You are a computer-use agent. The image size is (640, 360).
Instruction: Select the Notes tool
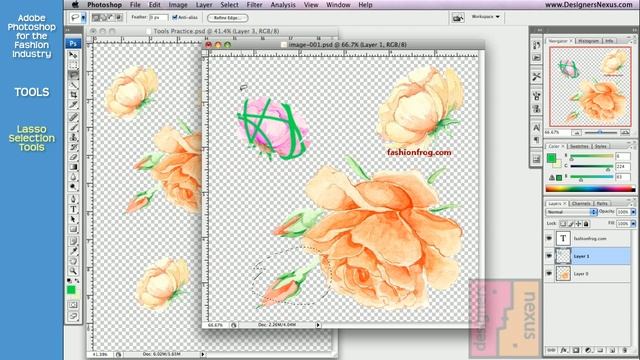click(x=73, y=242)
